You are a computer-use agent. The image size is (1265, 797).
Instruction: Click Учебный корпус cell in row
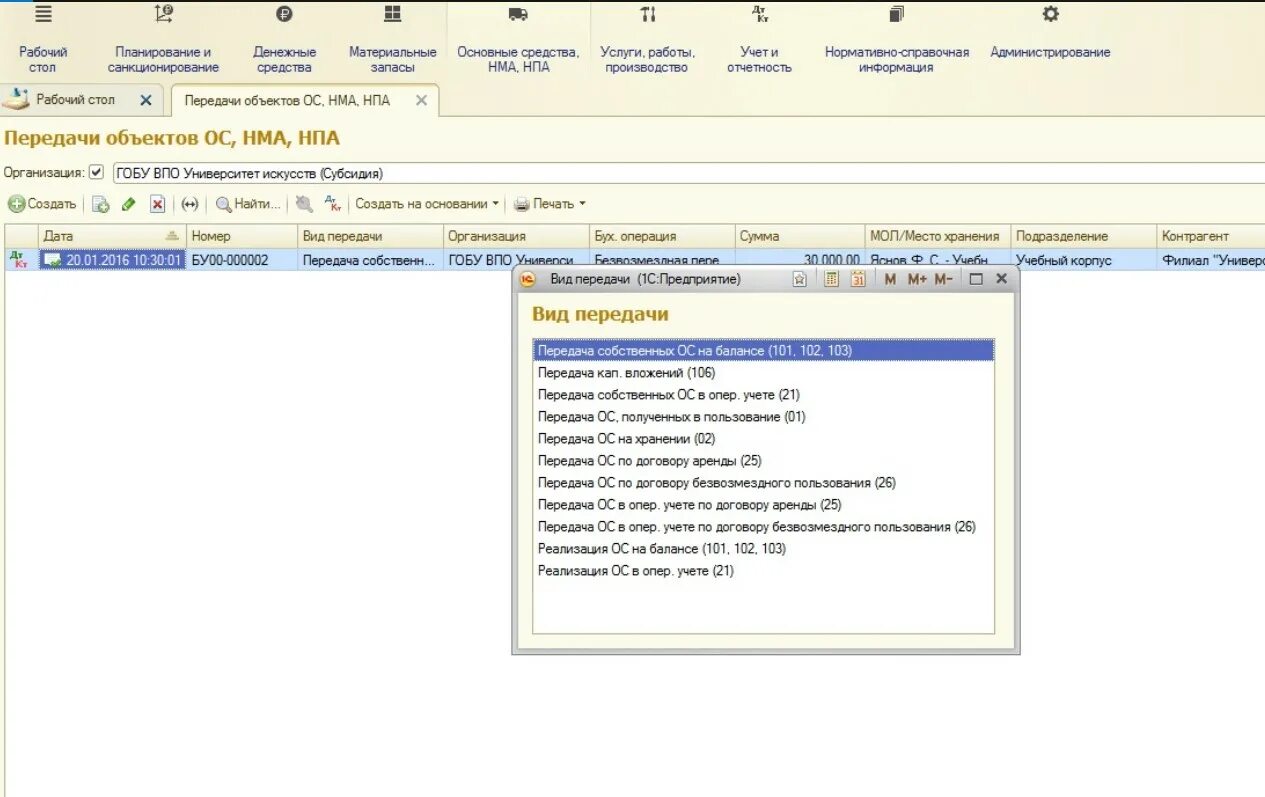pyautogui.click(x=1083, y=260)
